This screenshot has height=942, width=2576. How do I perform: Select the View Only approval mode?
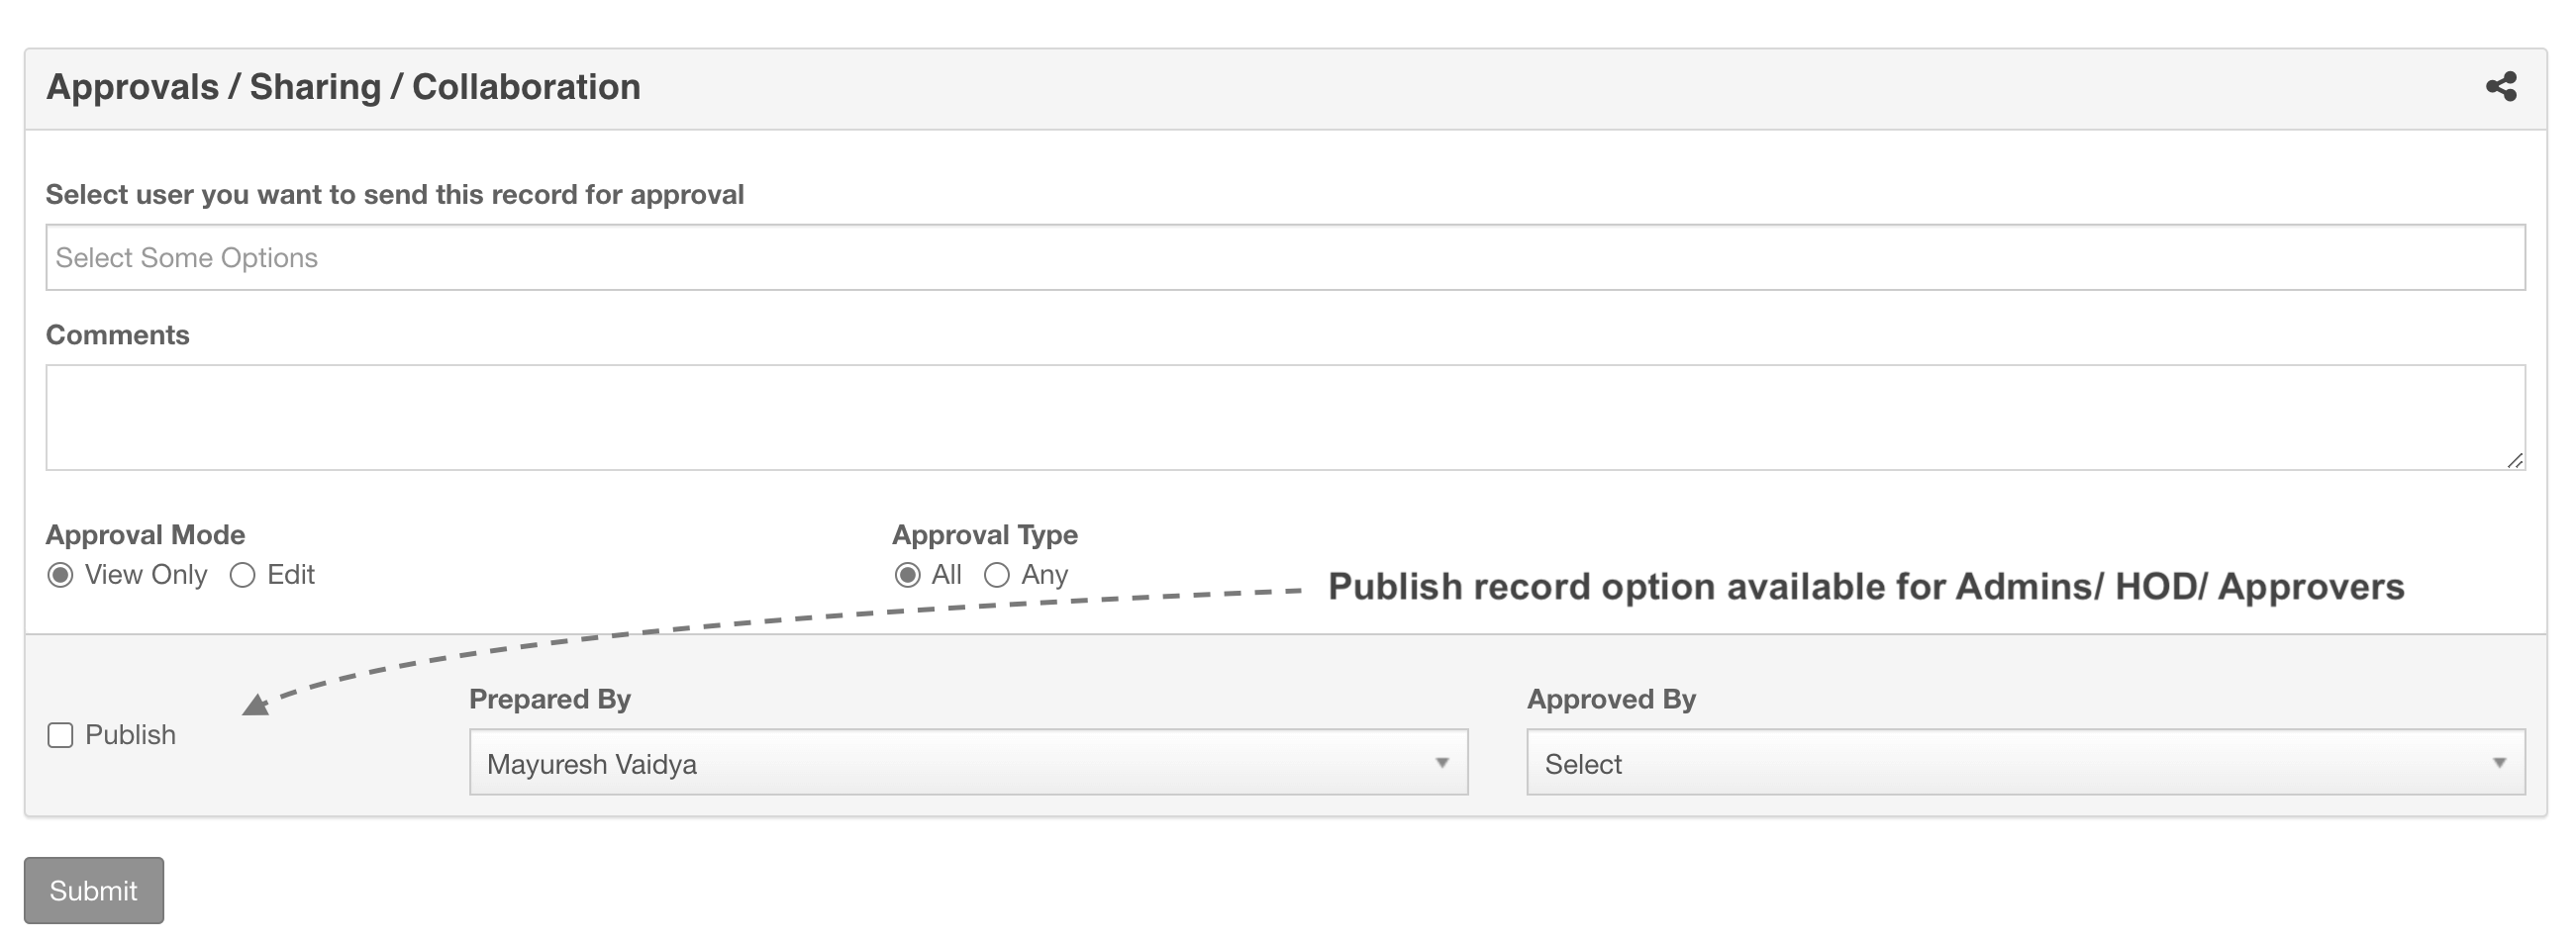pos(61,575)
